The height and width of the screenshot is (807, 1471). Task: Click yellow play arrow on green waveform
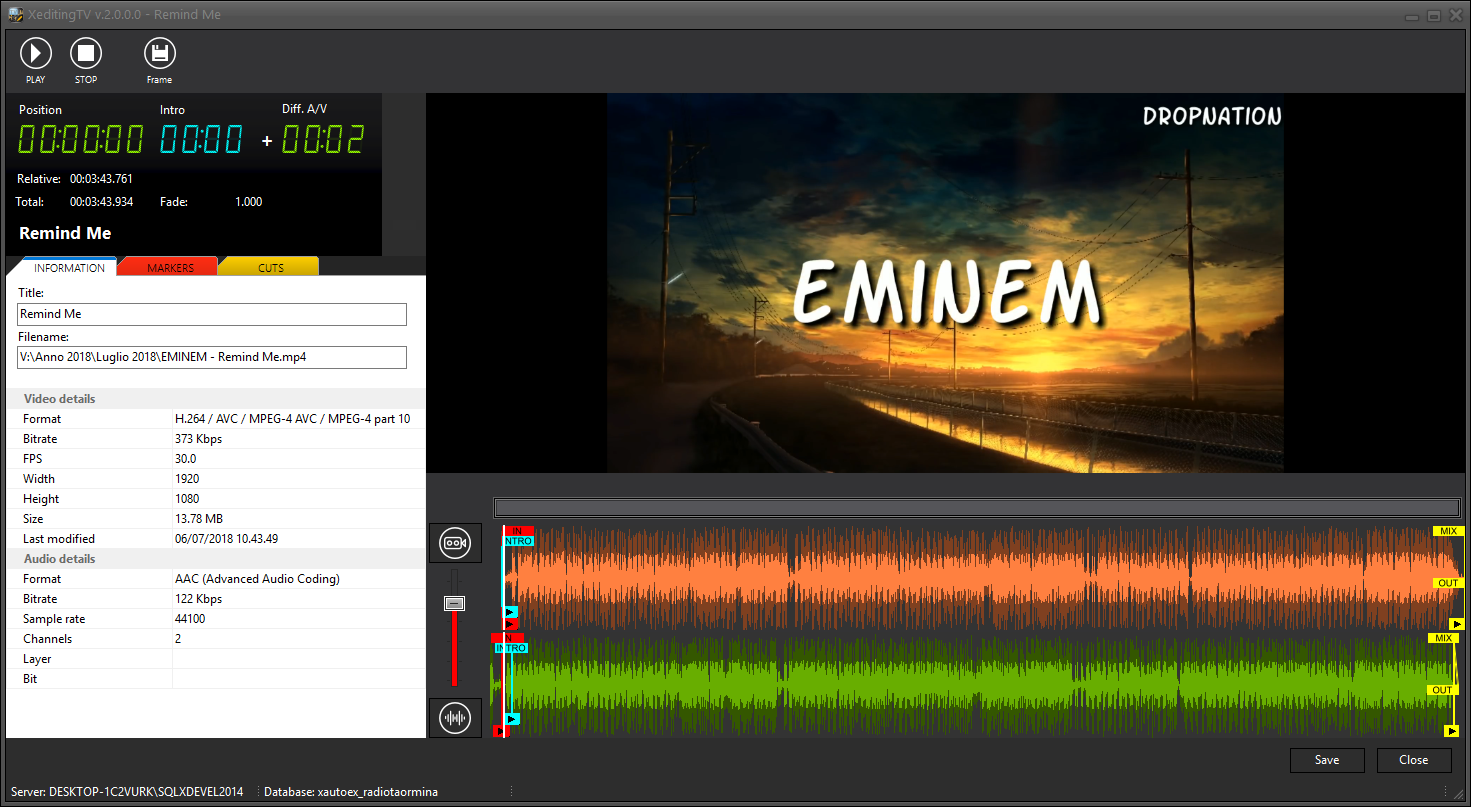[1452, 731]
